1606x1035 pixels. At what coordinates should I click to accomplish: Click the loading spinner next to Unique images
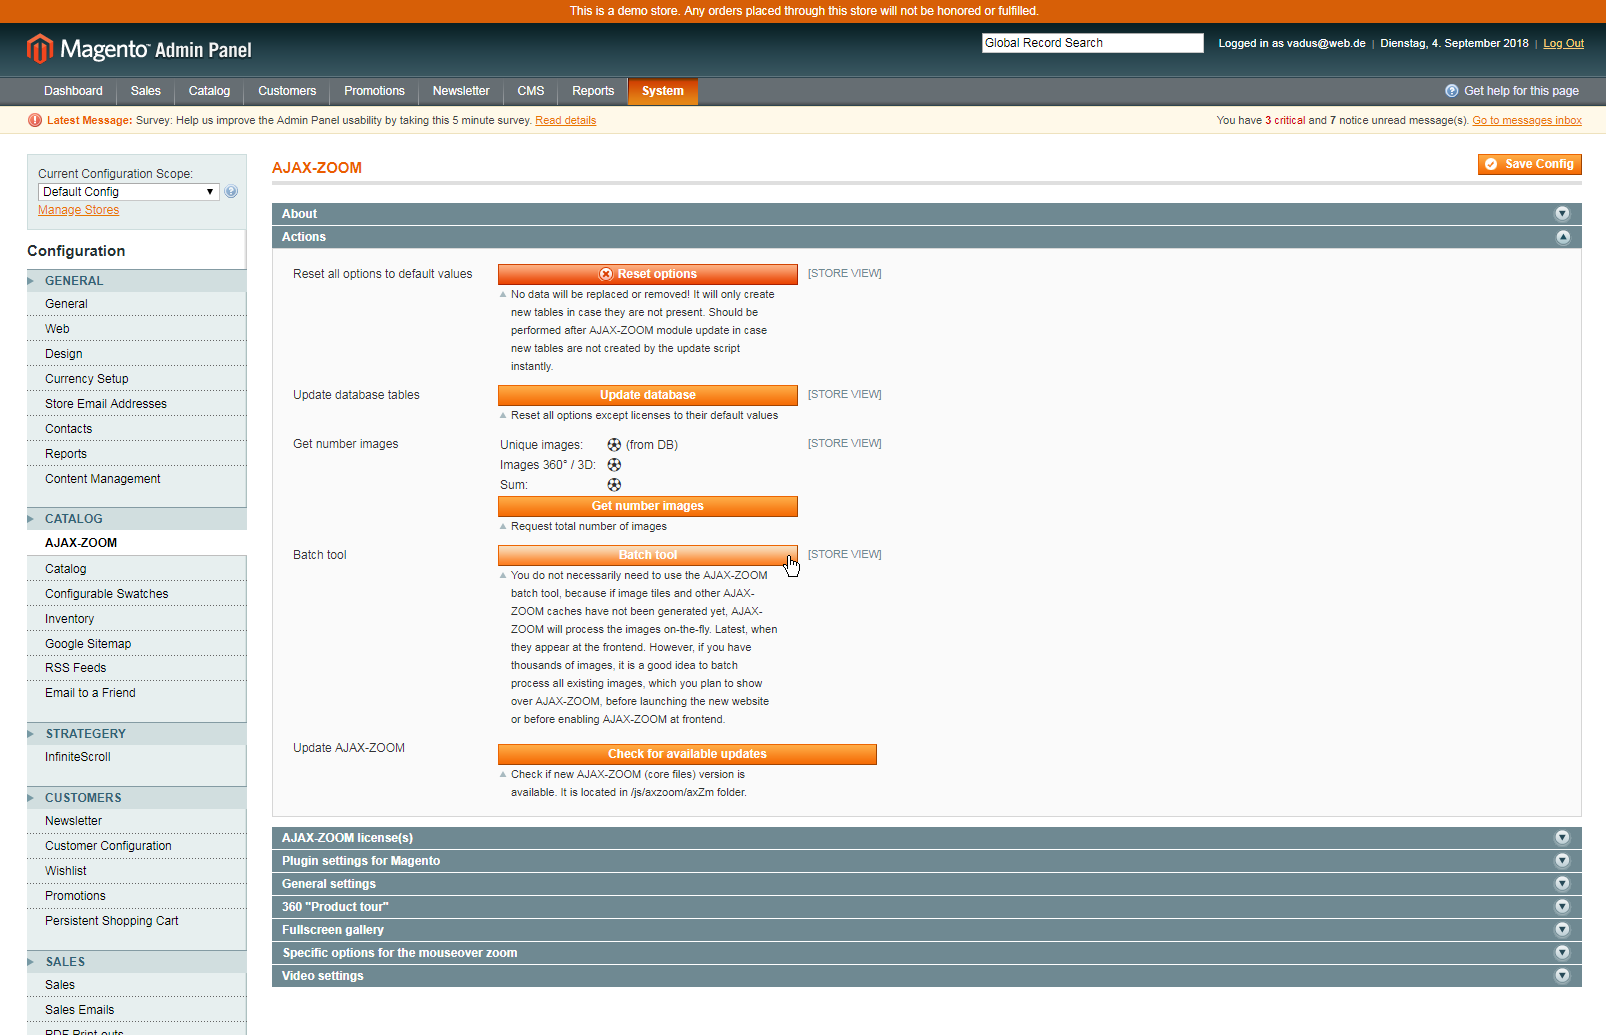[x=614, y=445]
